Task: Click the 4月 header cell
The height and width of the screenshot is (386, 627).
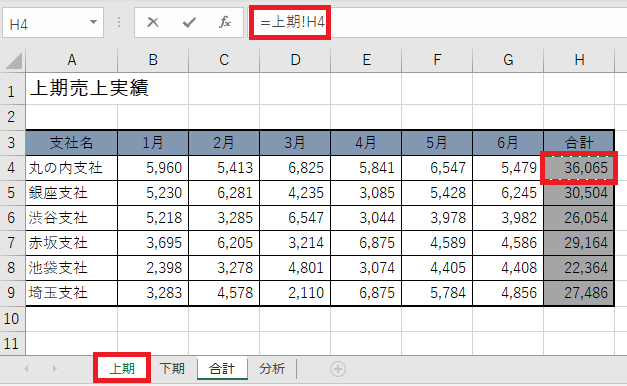Action: (x=366, y=142)
